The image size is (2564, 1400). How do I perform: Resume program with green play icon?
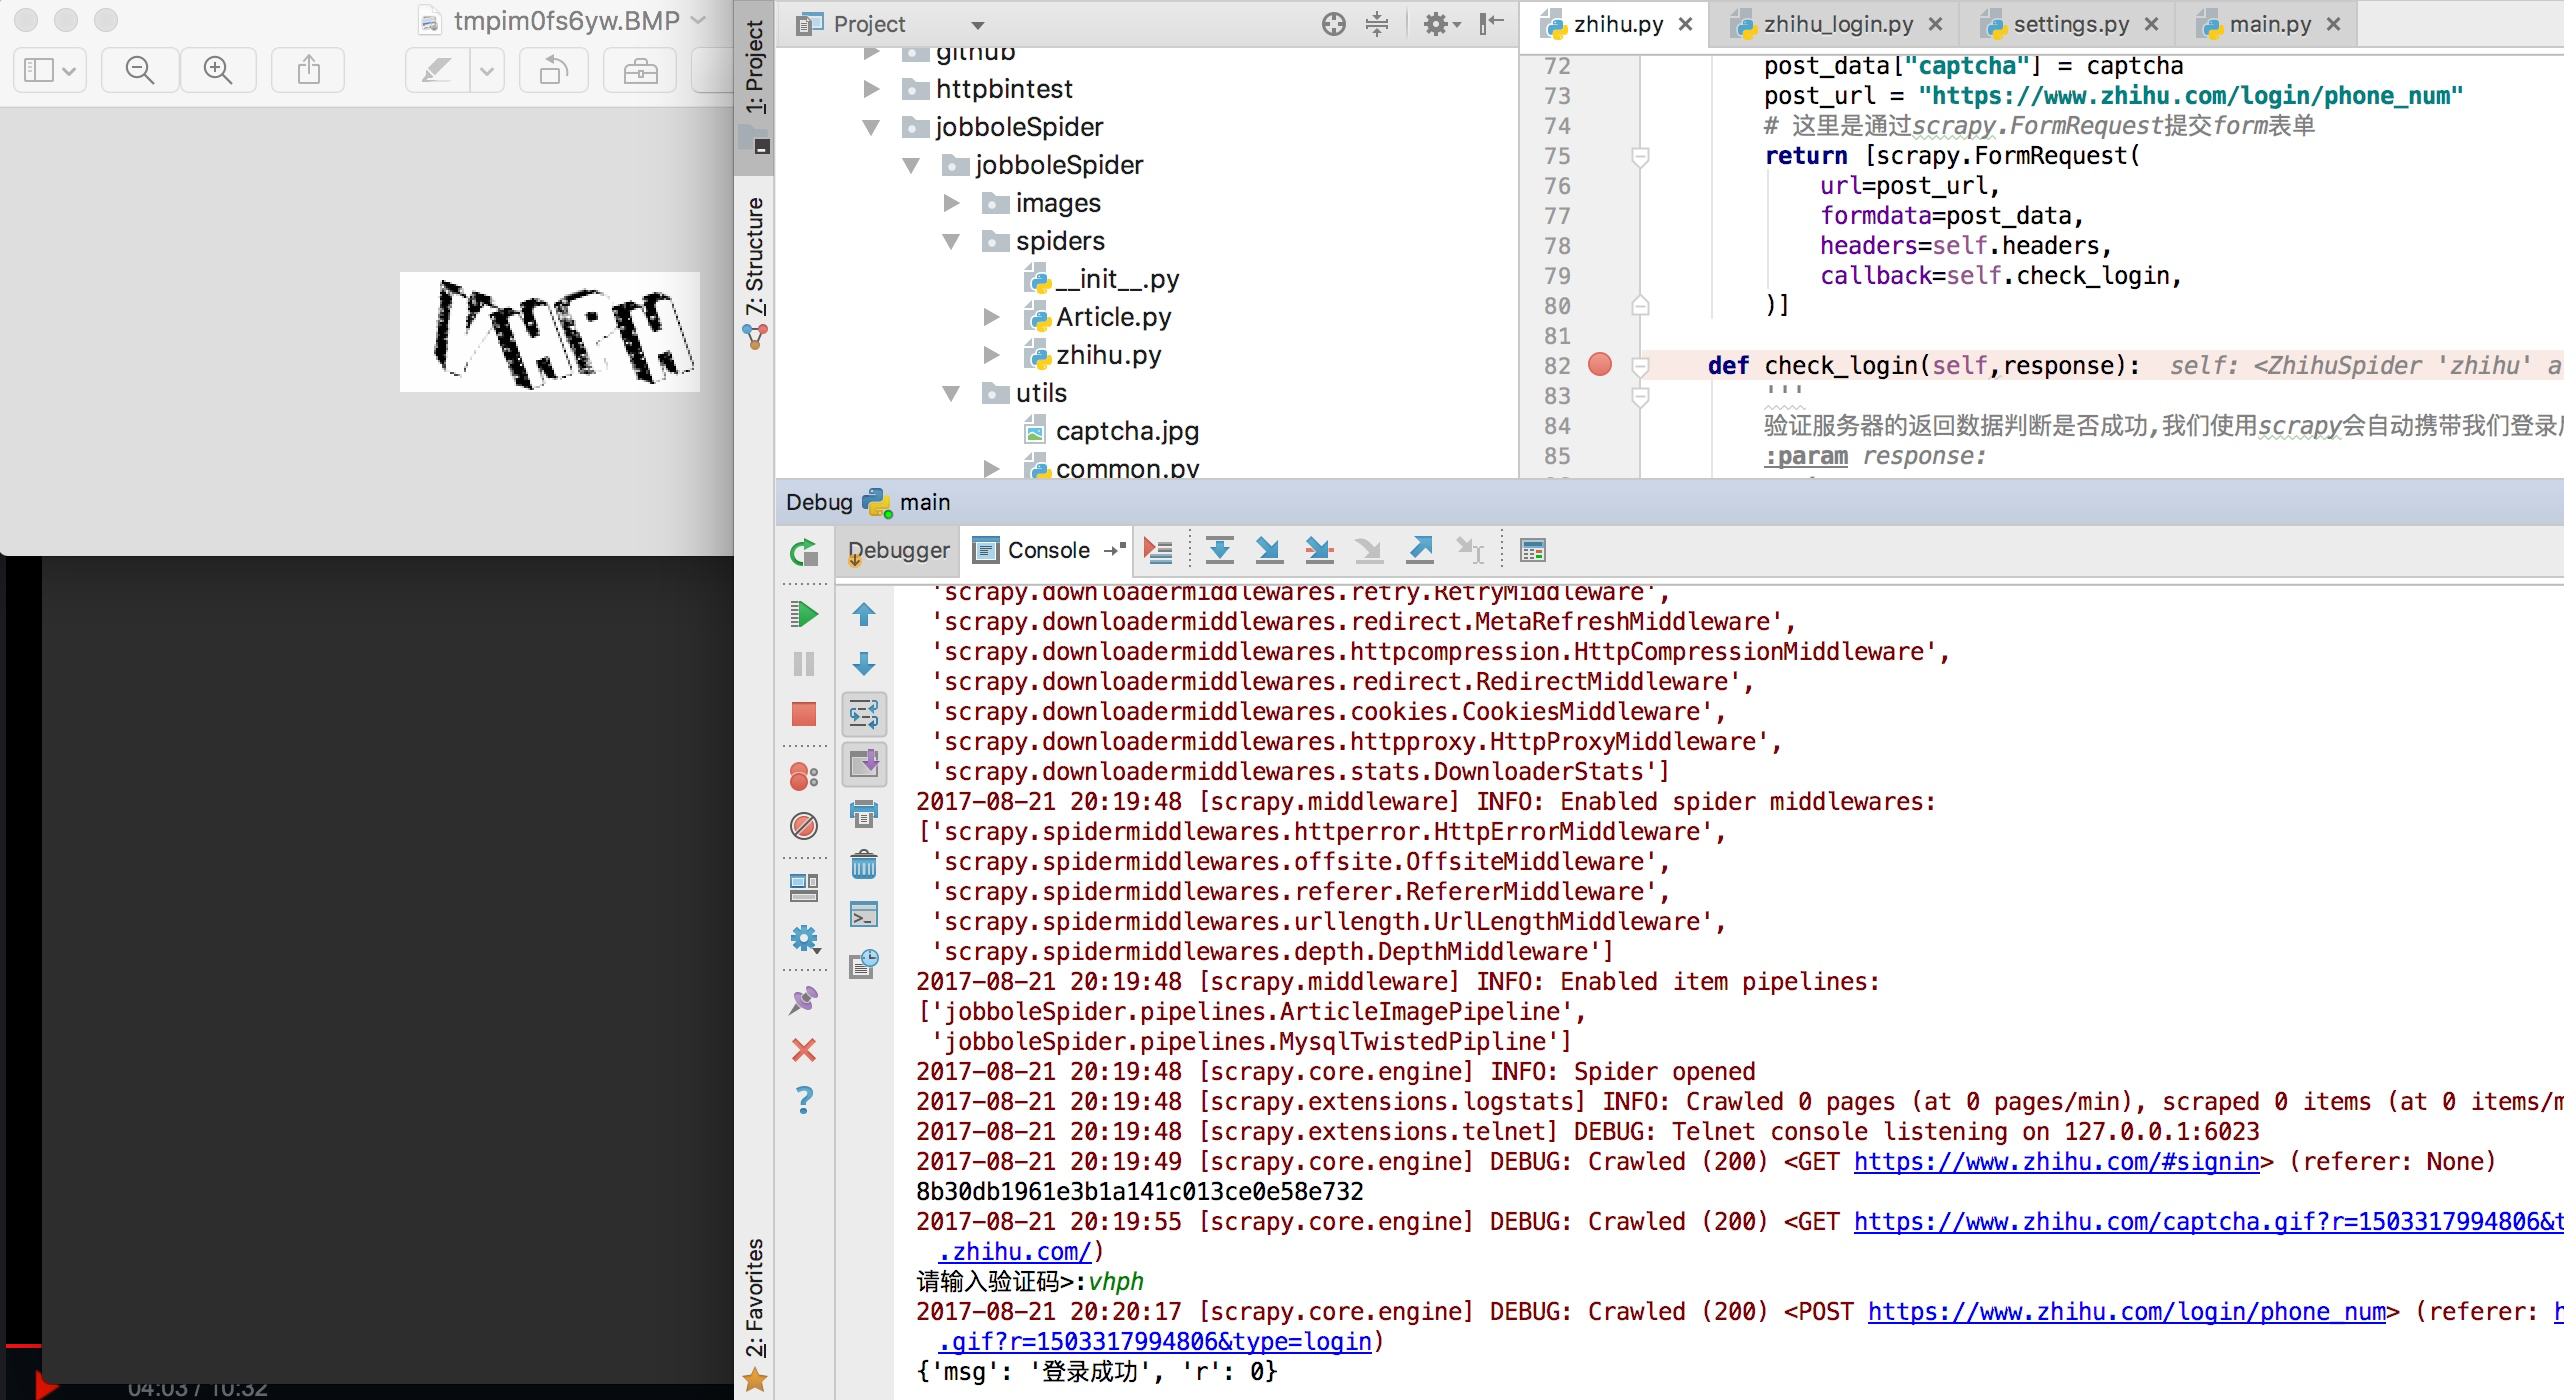point(803,614)
